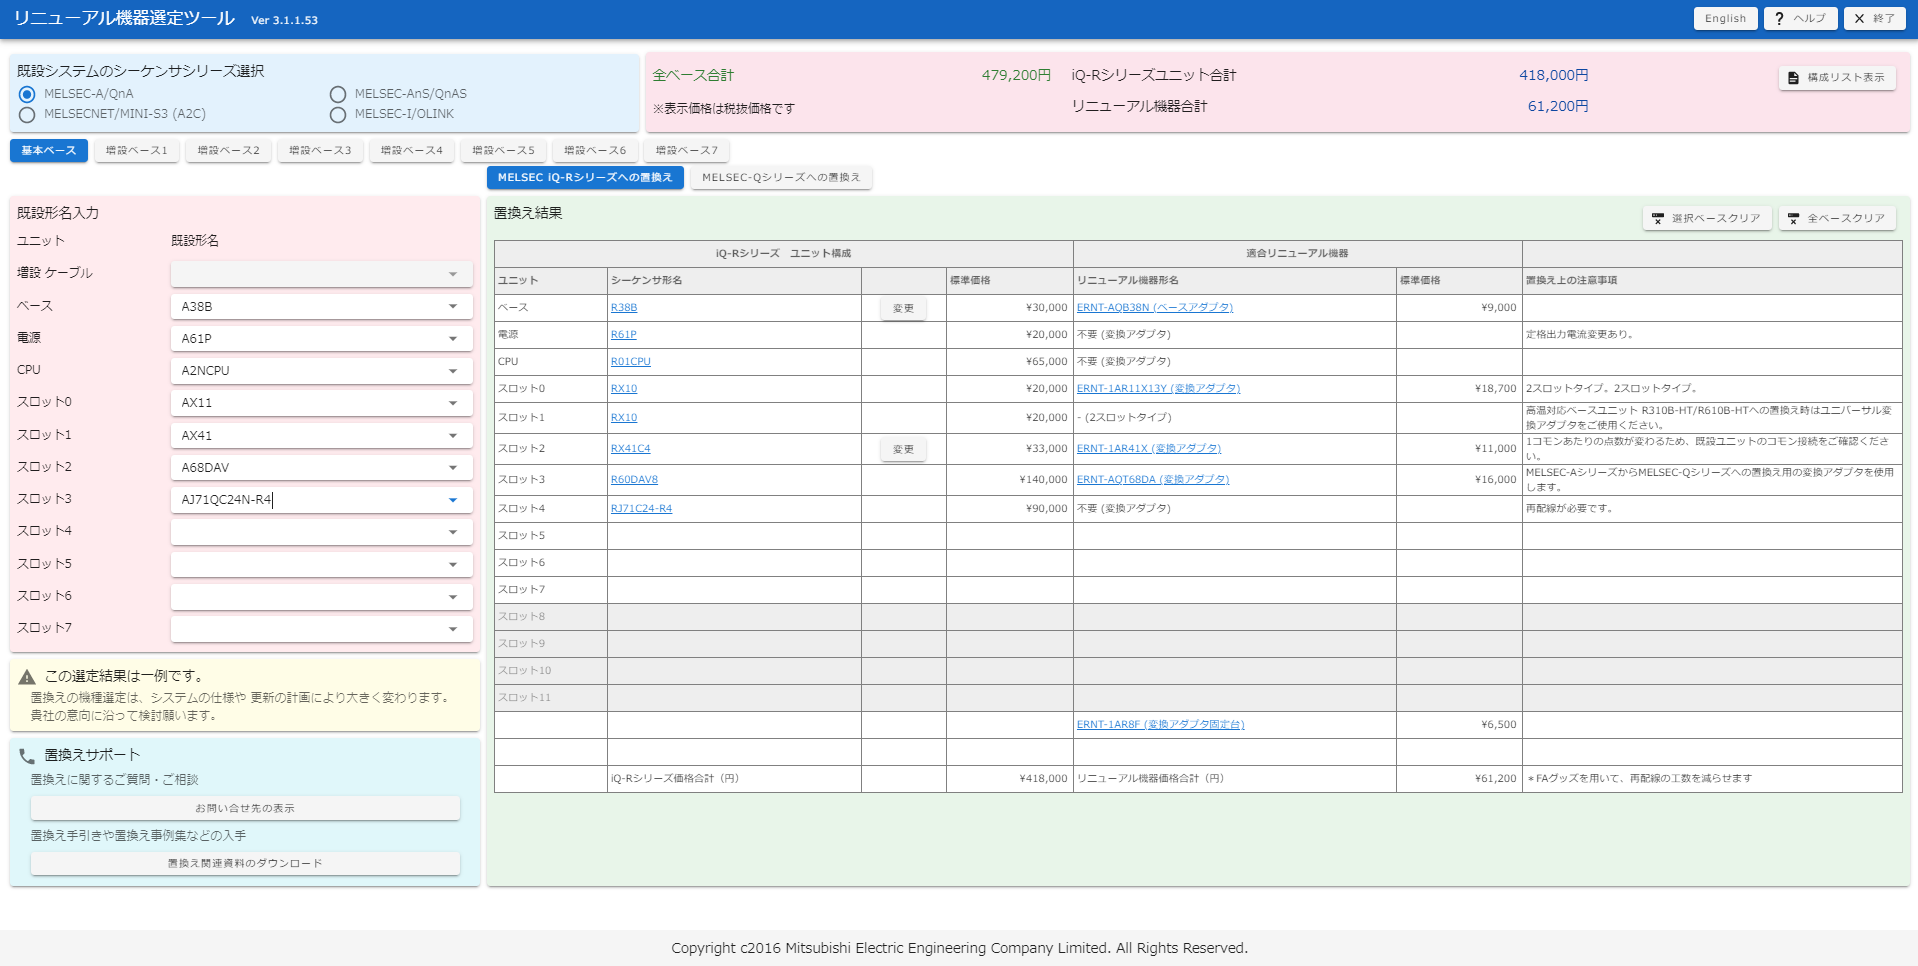Open the スロット2 dropdown showing A68DAV

(321, 467)
